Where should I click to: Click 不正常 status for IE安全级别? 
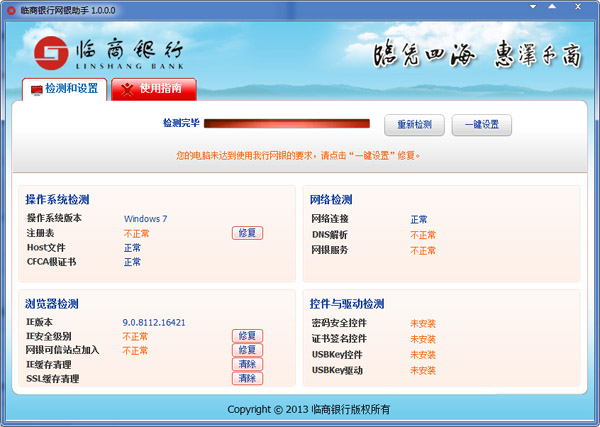[135, 337]
